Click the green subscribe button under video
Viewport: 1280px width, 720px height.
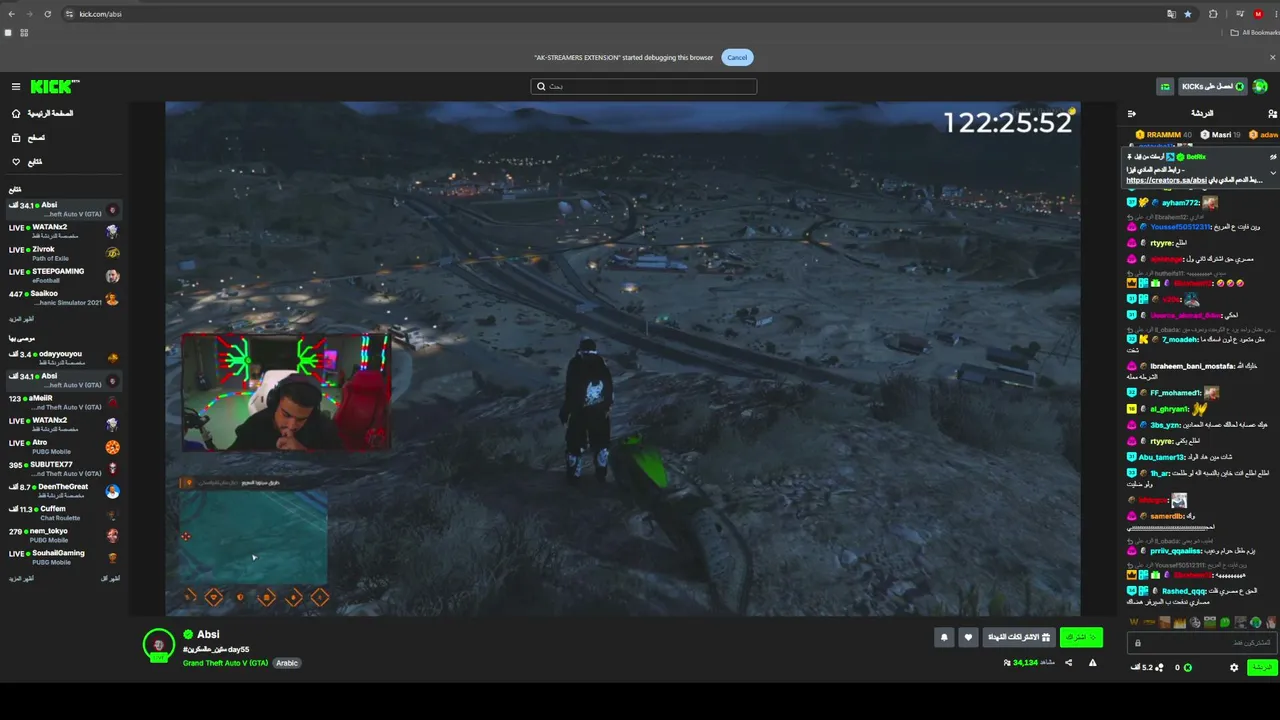[1081, 637]
